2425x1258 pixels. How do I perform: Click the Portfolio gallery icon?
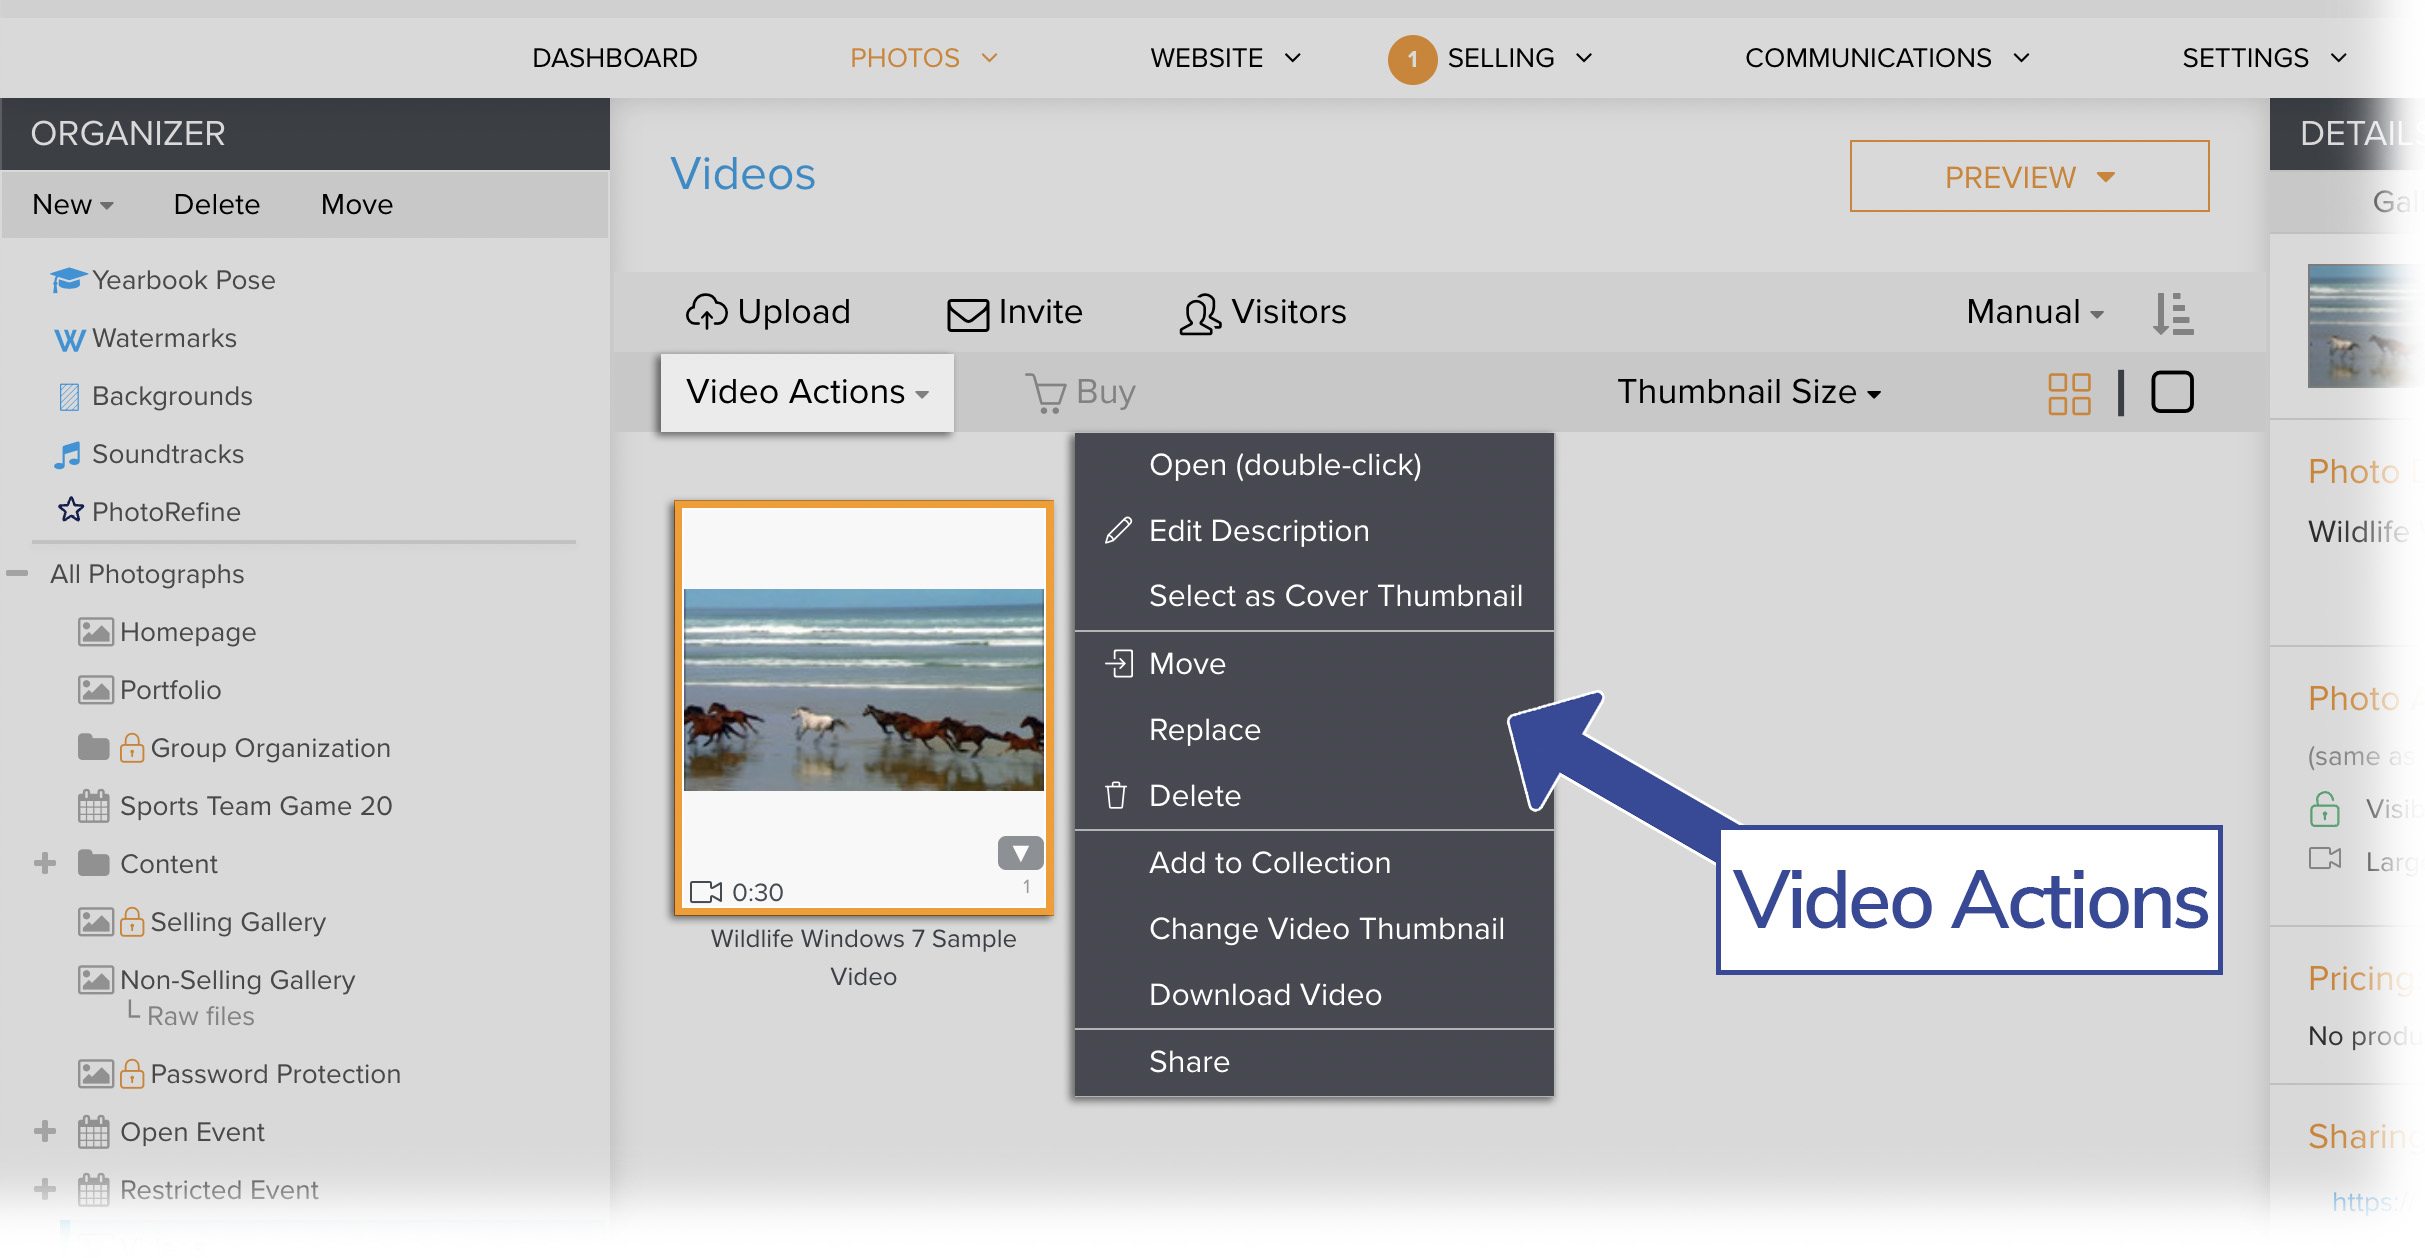(x=95, y=690)
